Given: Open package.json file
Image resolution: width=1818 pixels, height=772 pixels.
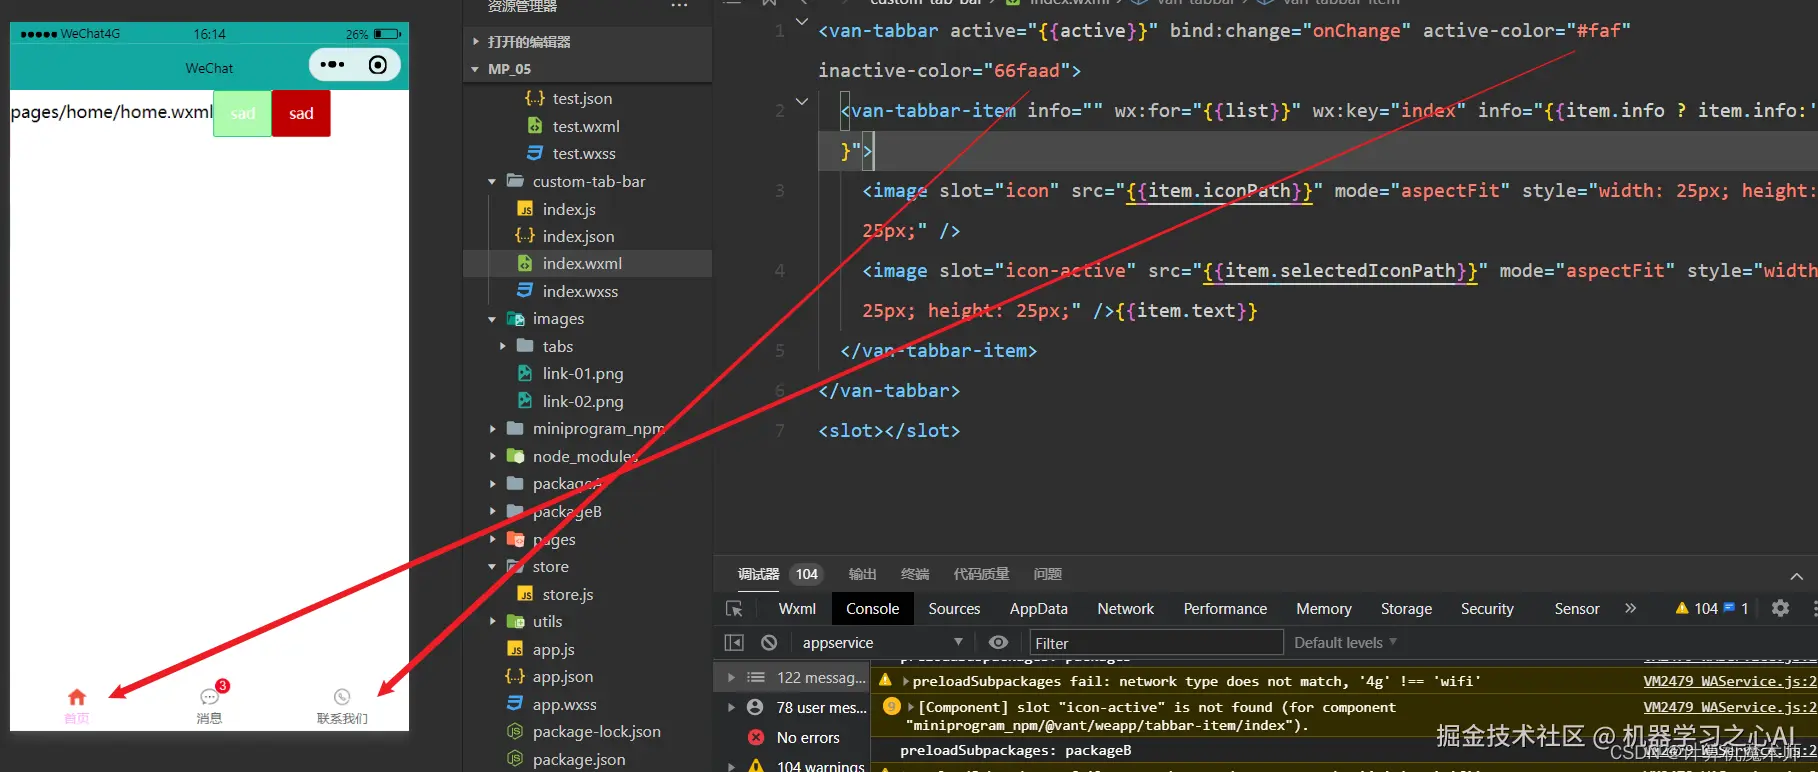Looking at the screenshot, I should point(579,759).
